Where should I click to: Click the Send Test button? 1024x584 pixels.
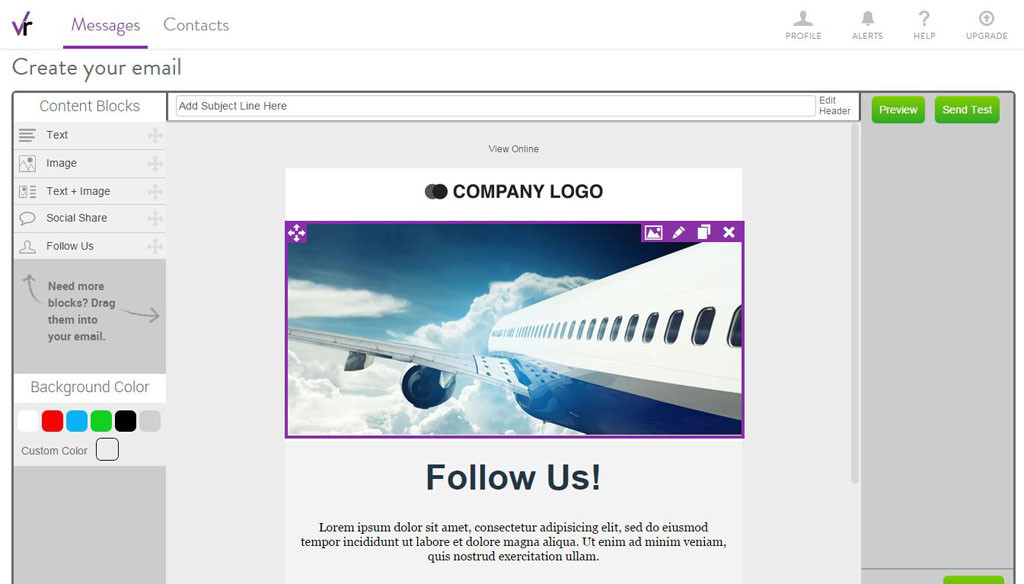(967, 110)
